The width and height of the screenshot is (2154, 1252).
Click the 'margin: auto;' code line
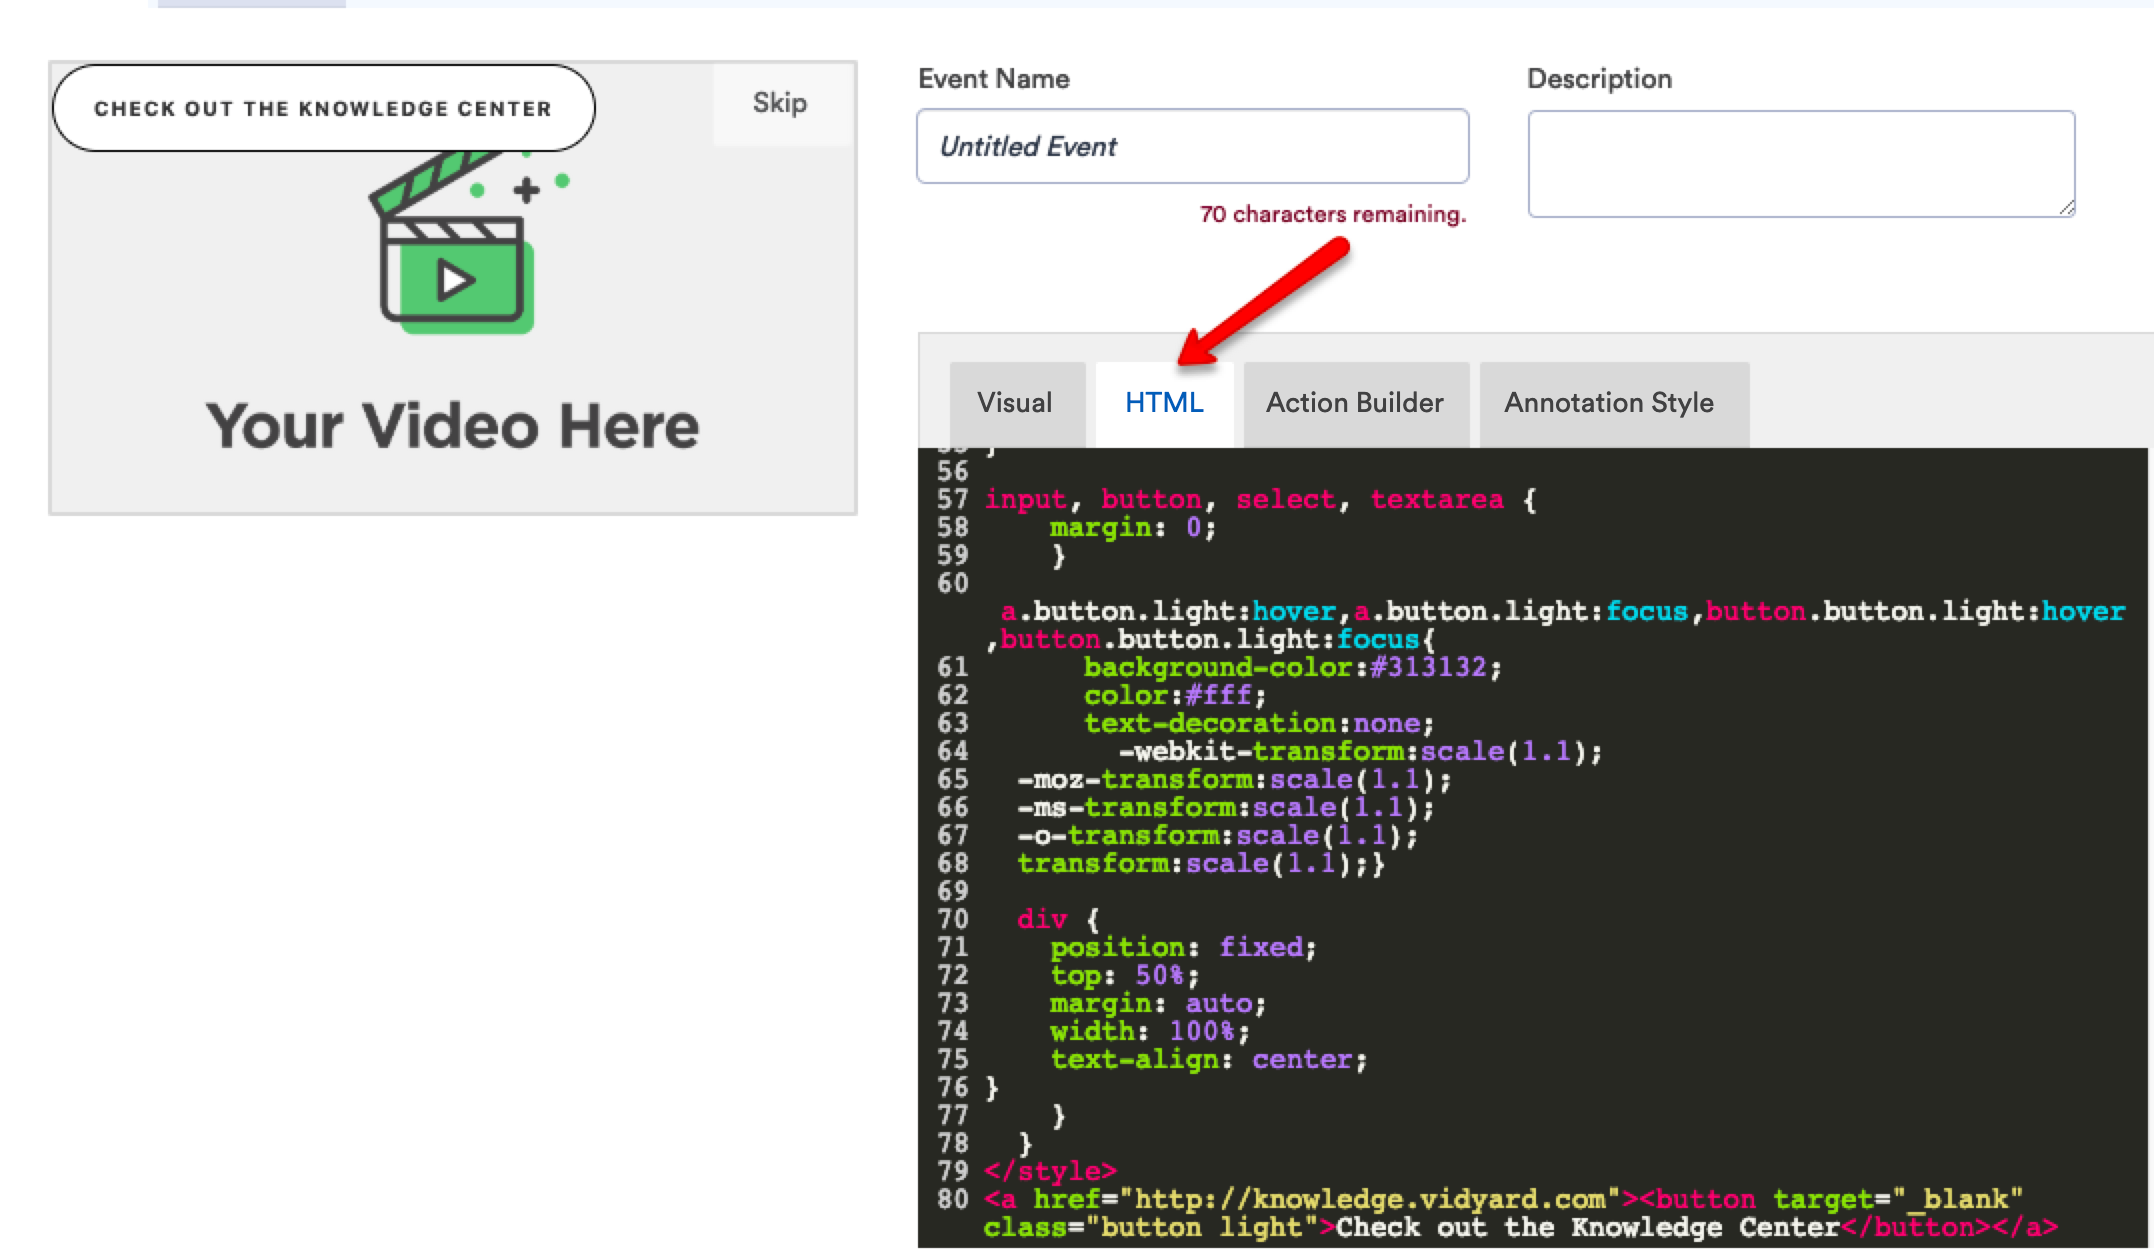coord(1158,1003)
